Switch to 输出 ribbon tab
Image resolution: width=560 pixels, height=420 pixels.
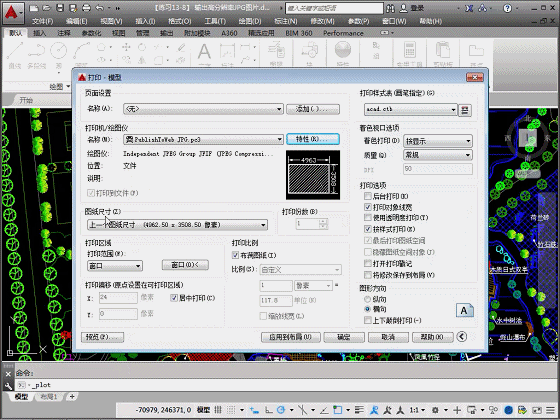tap(166, 33)
